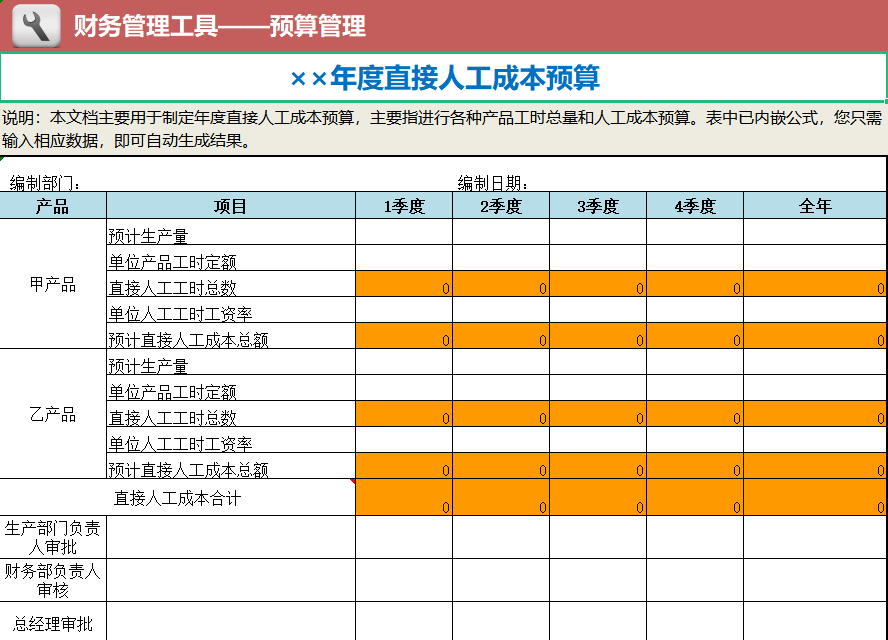Select the title ××年度直接人工成本预算
This screenshot has height=640, width=888.
point(444,73)
